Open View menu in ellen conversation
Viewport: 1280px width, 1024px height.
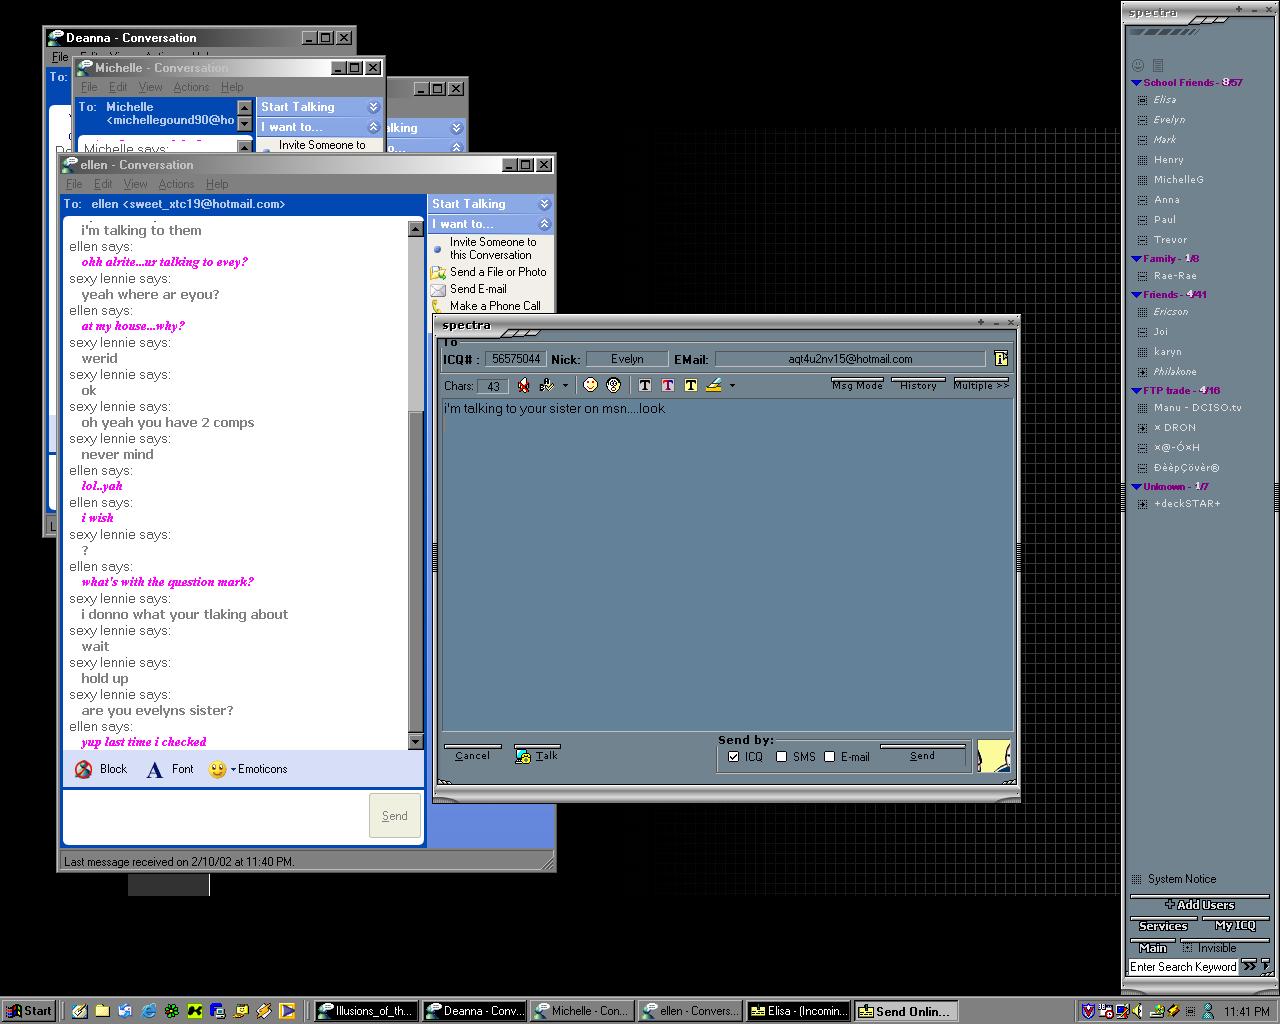[x=135, y=184]
